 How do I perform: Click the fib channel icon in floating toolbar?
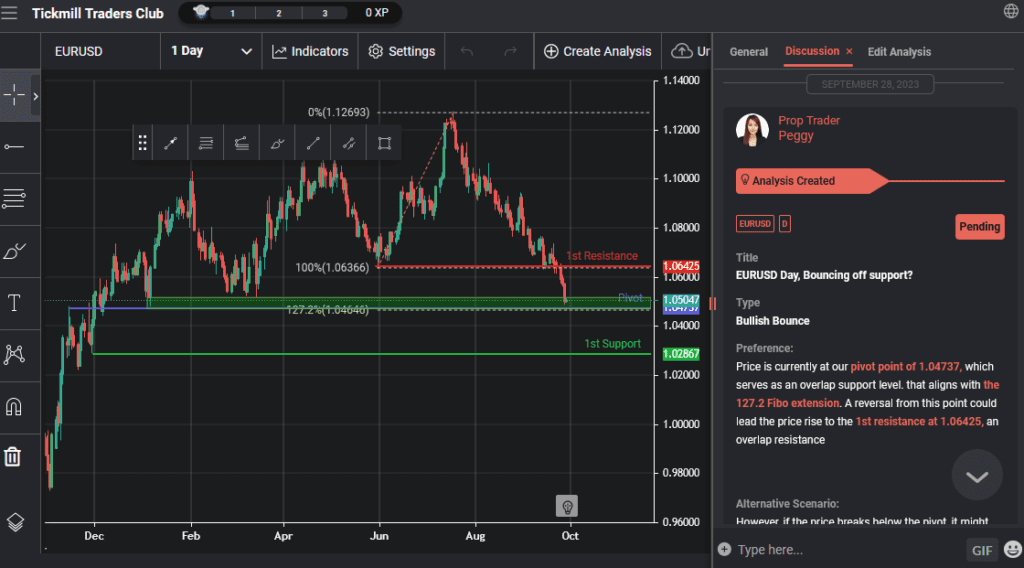click(x=242, y=143)
